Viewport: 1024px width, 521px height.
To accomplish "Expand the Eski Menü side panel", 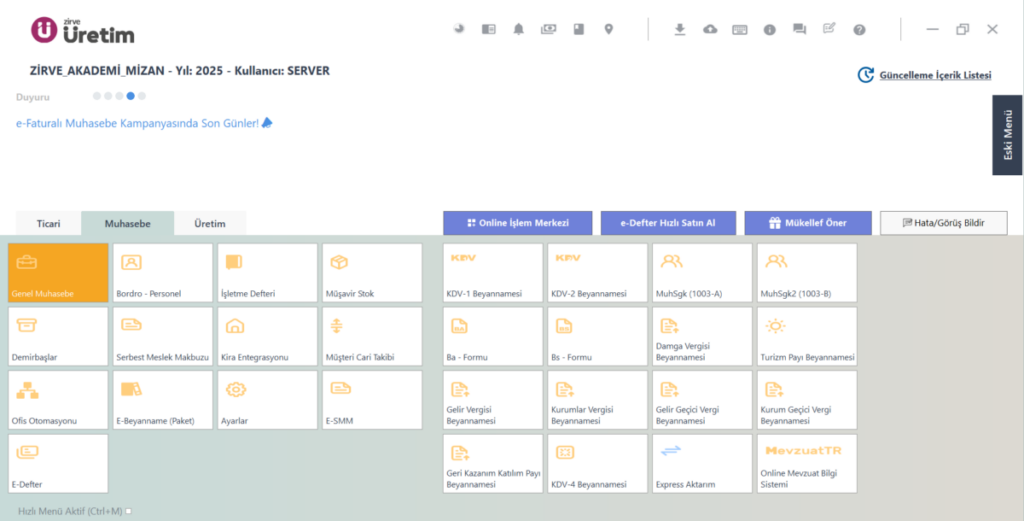I will (1007, 135).
